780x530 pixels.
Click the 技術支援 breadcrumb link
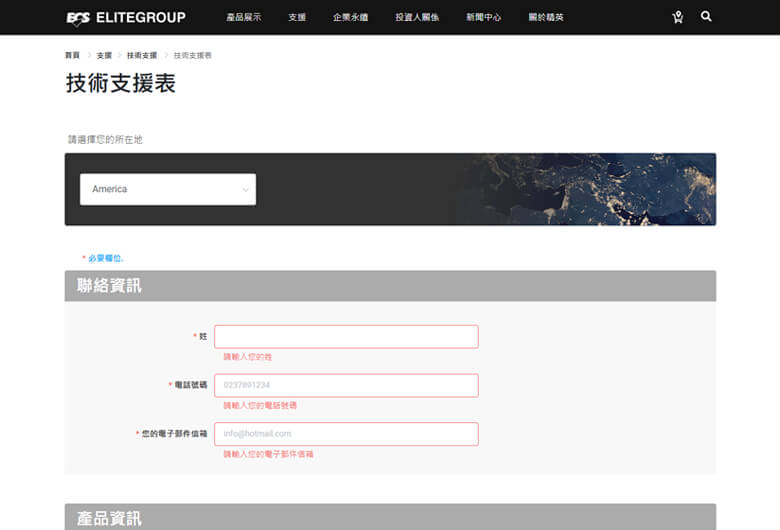[x=142, y=55]
